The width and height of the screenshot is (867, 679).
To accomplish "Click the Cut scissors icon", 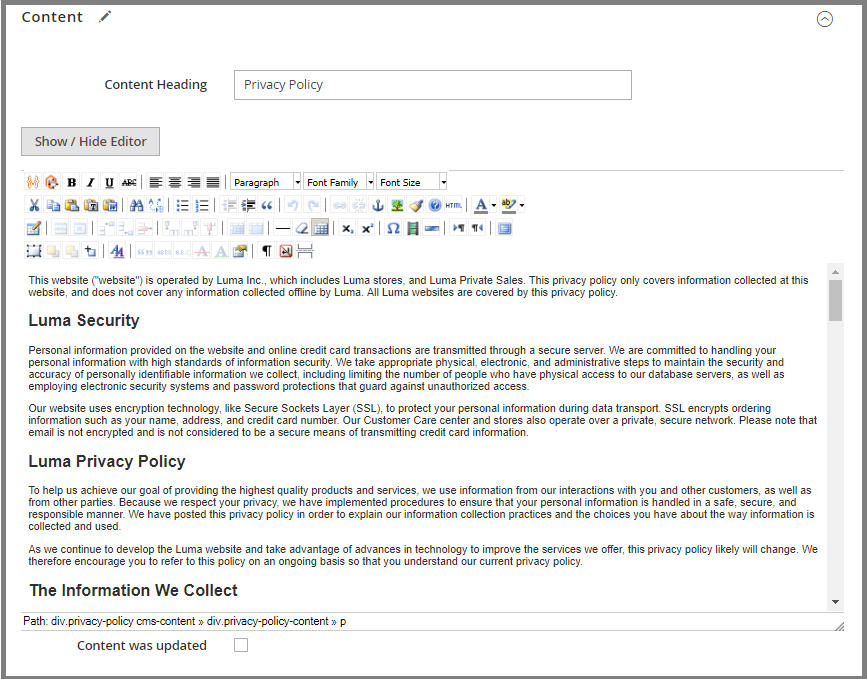I will 34,206.
